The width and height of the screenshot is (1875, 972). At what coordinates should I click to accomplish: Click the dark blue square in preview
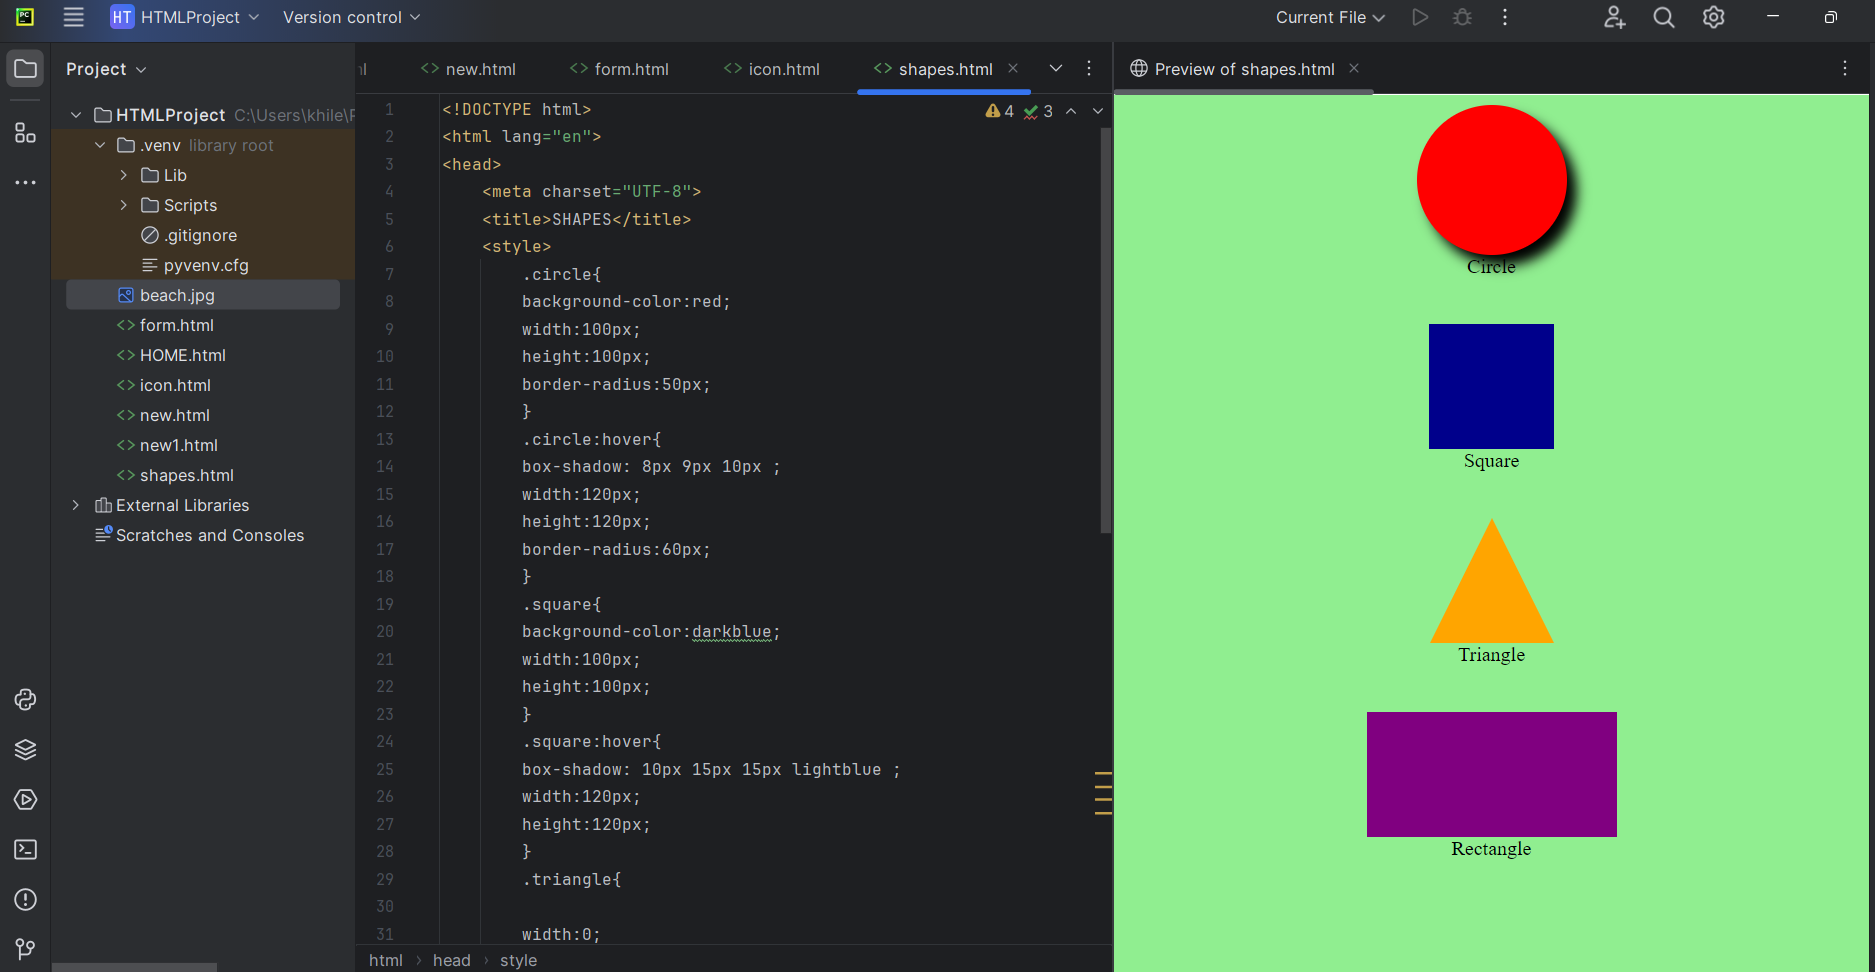click(1491, 386)
